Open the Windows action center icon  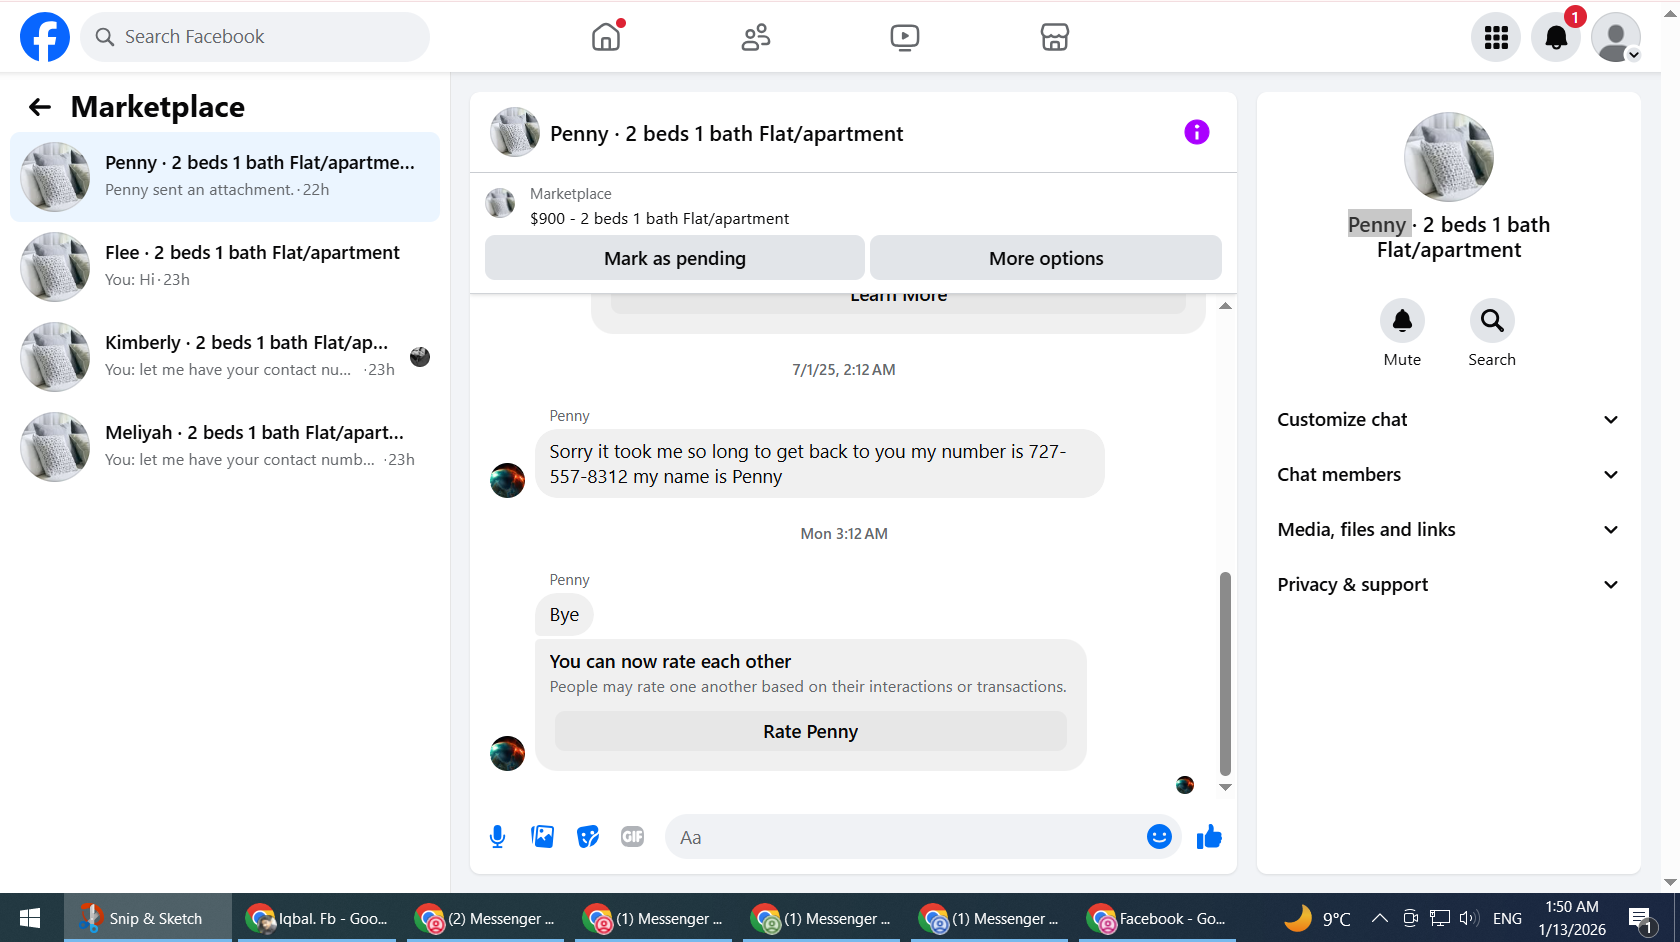click(1640, 918)
